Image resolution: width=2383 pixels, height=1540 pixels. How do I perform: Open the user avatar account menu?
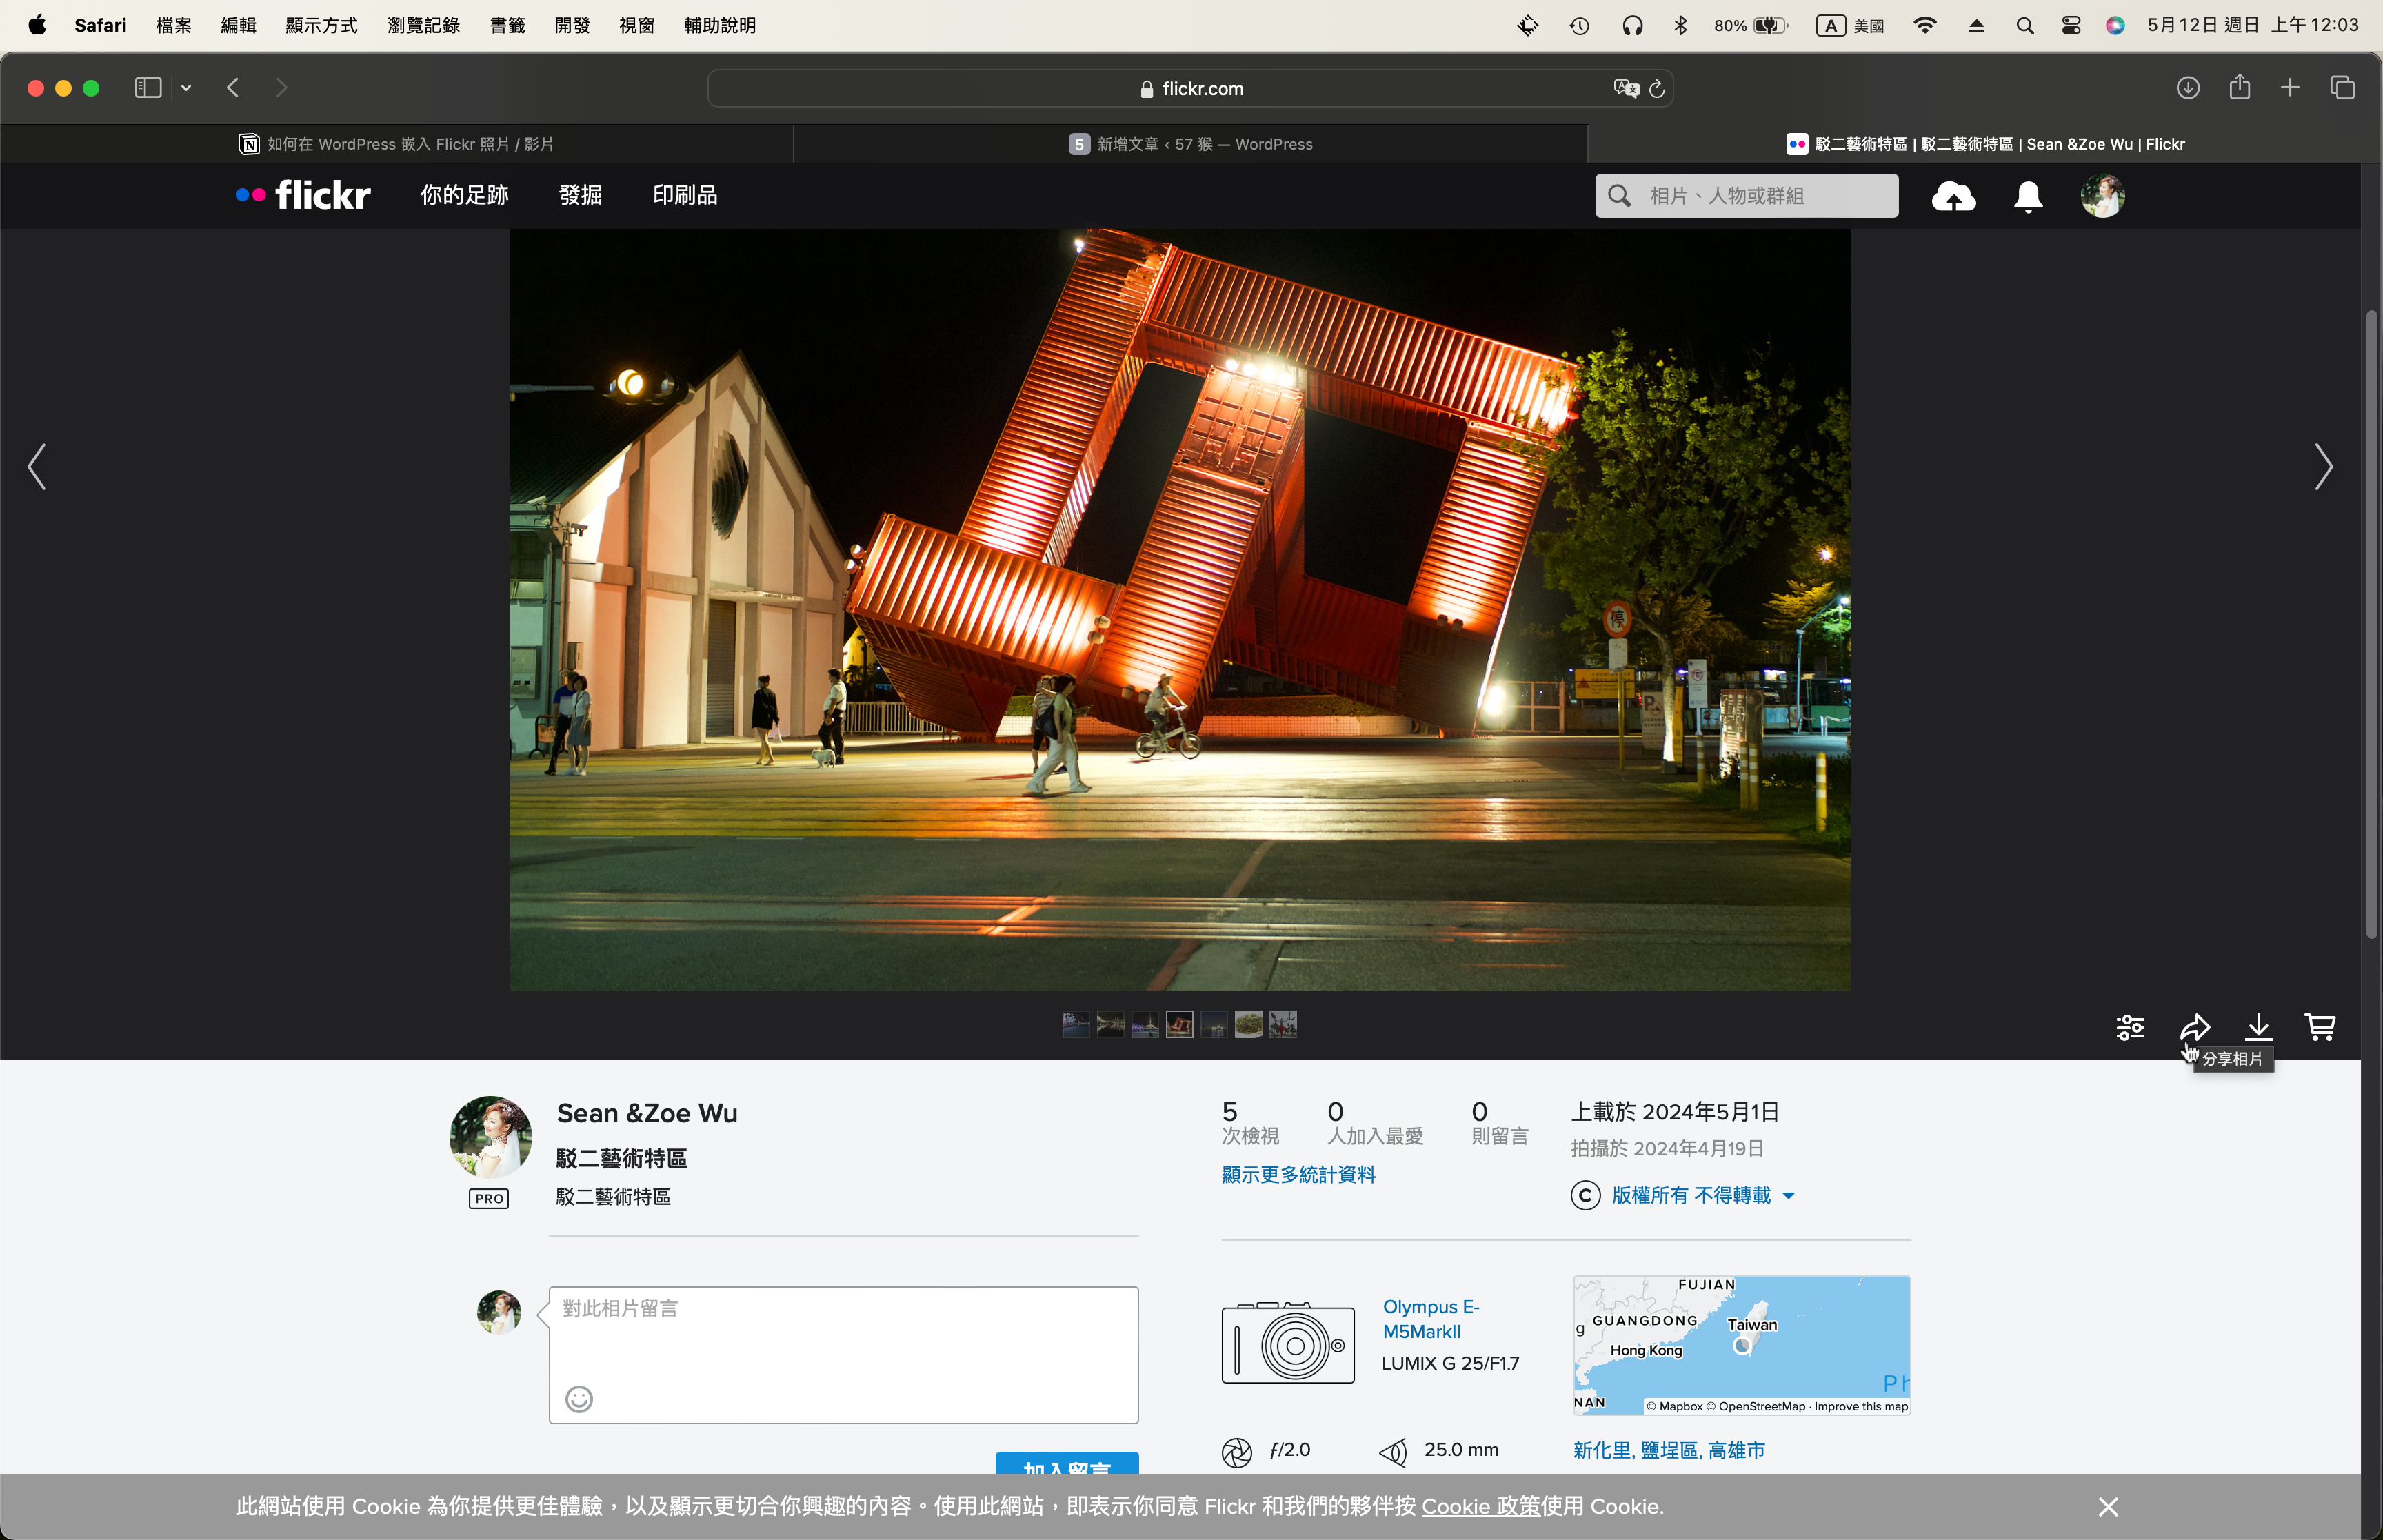point(2102,196)
